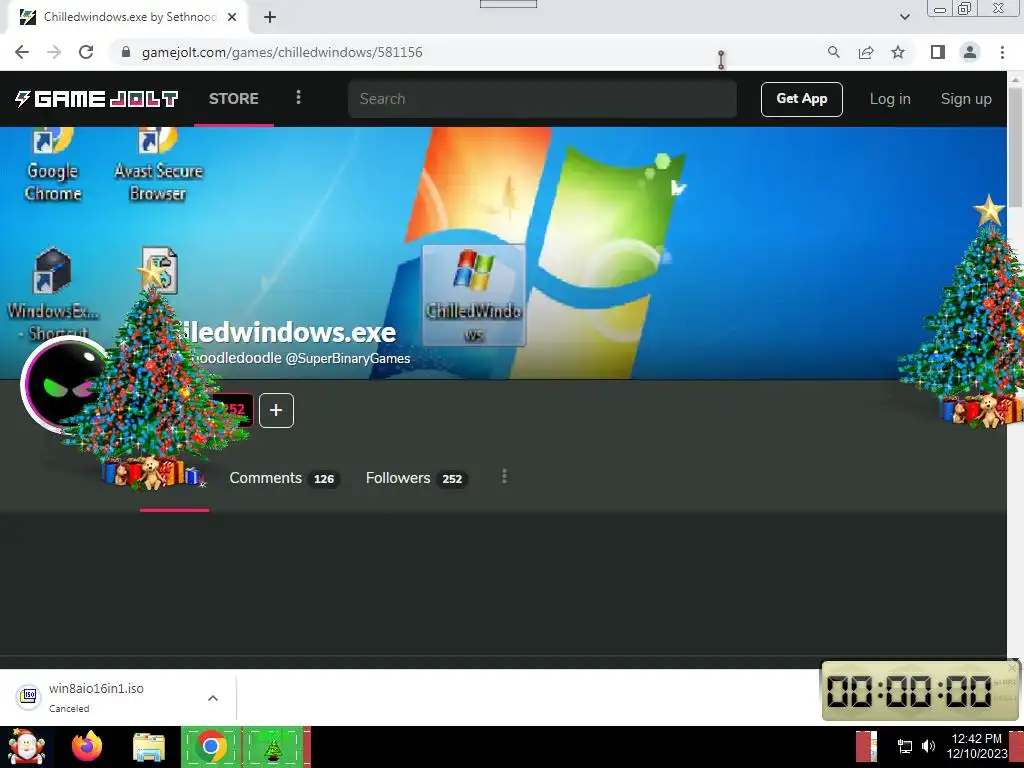This screenshot has height=768, width=1024.
Task: Open the developer's round avatar
Action: [59, 384]
